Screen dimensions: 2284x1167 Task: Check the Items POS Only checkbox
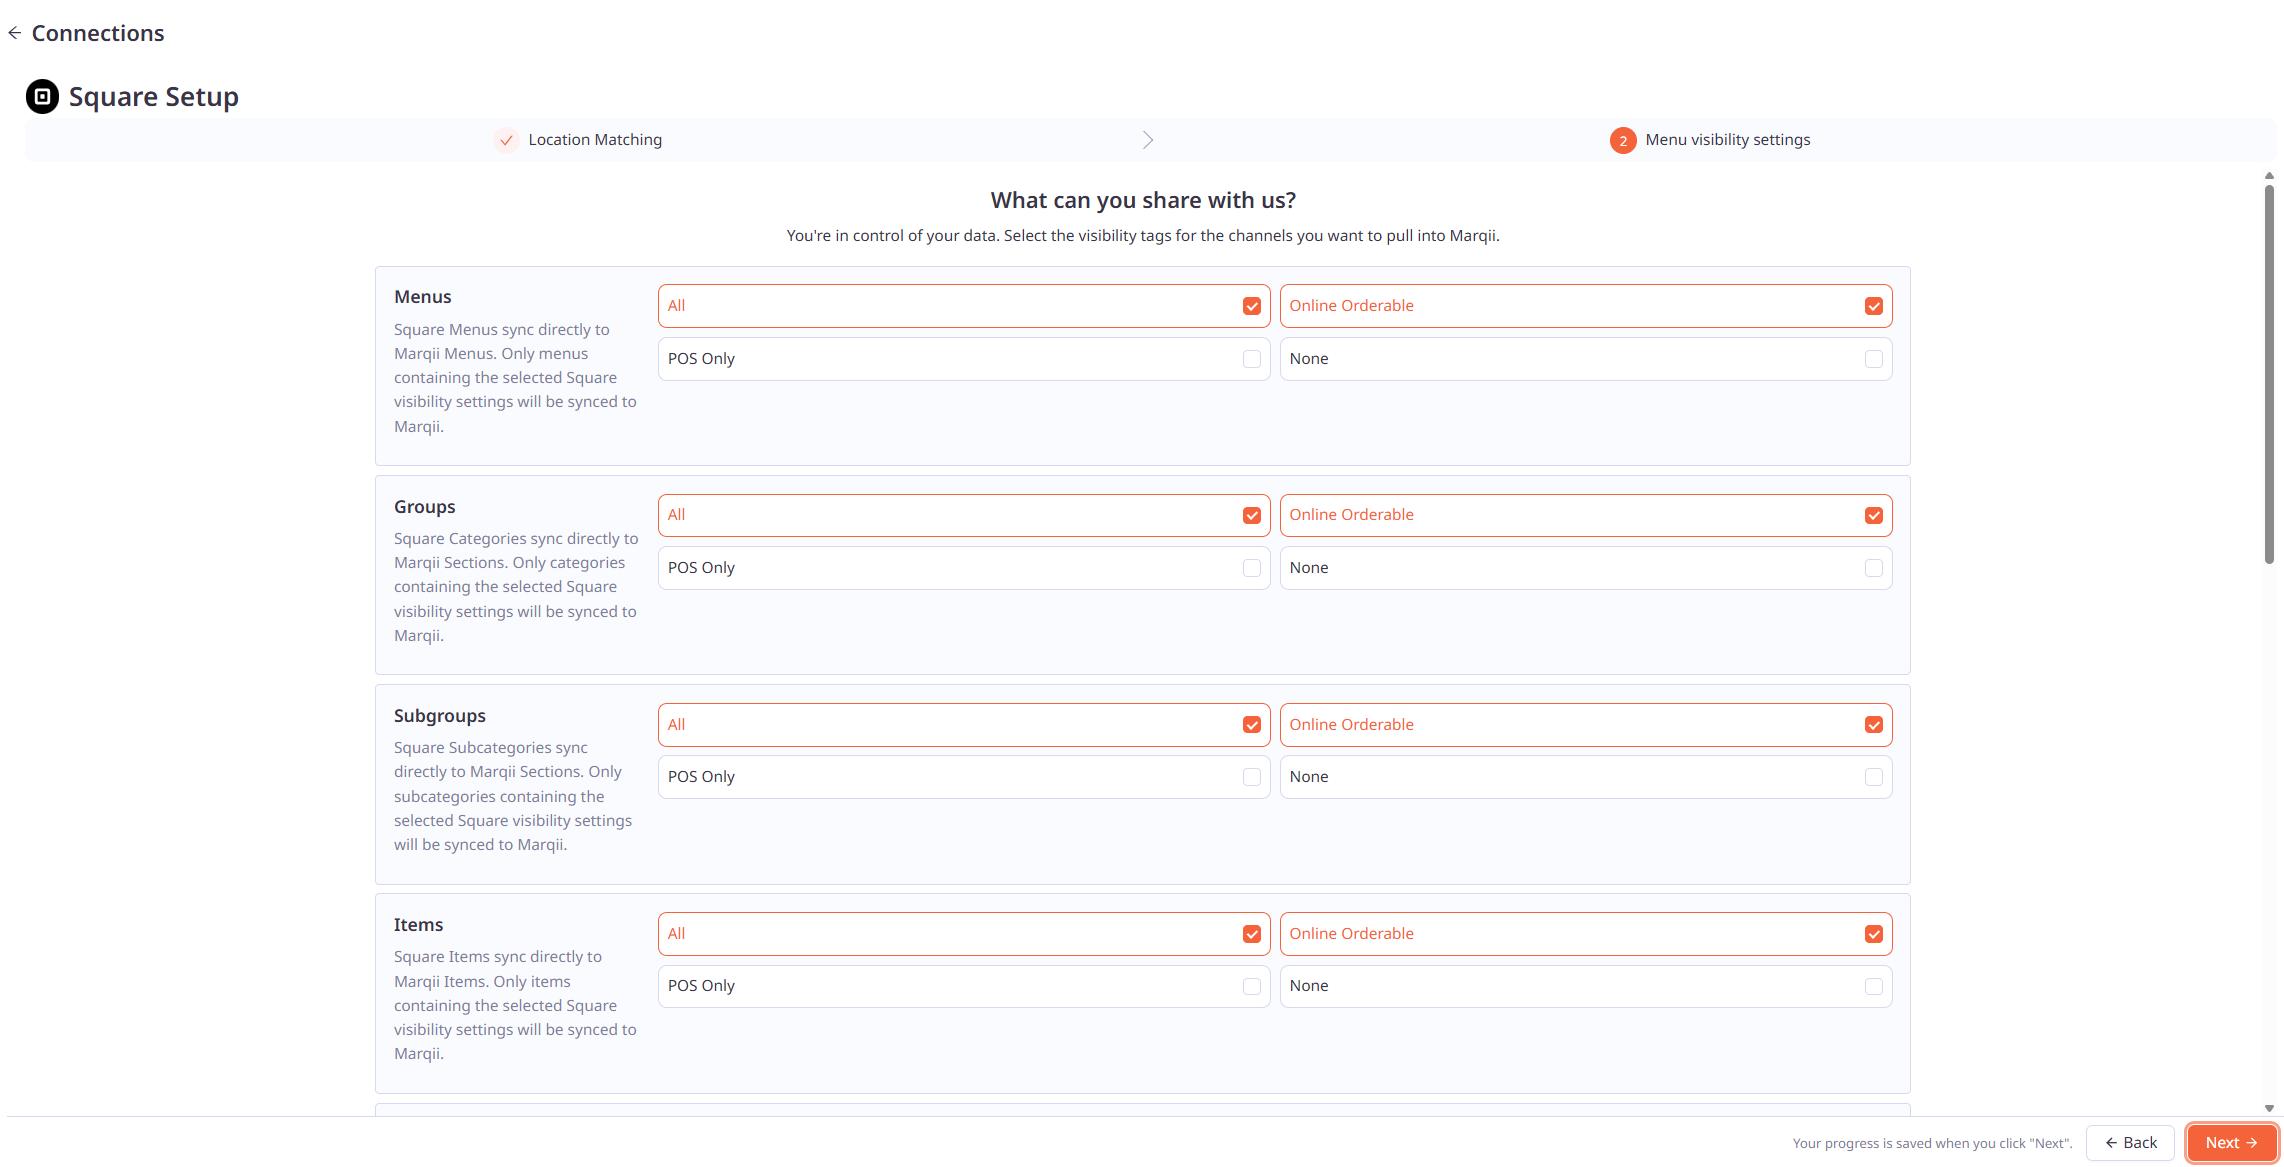[x=1252, y=986]
